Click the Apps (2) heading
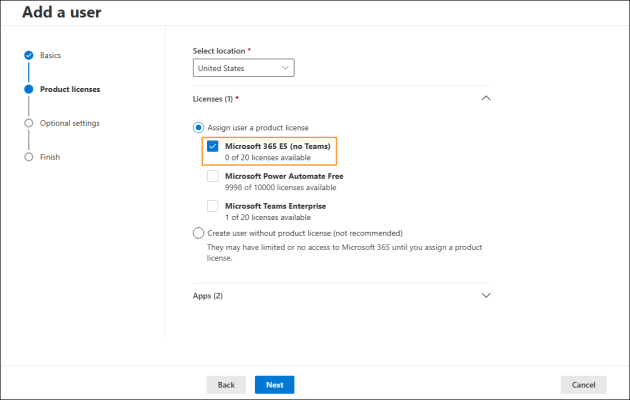This screenshot has height=400, width=630. point(208,296)
